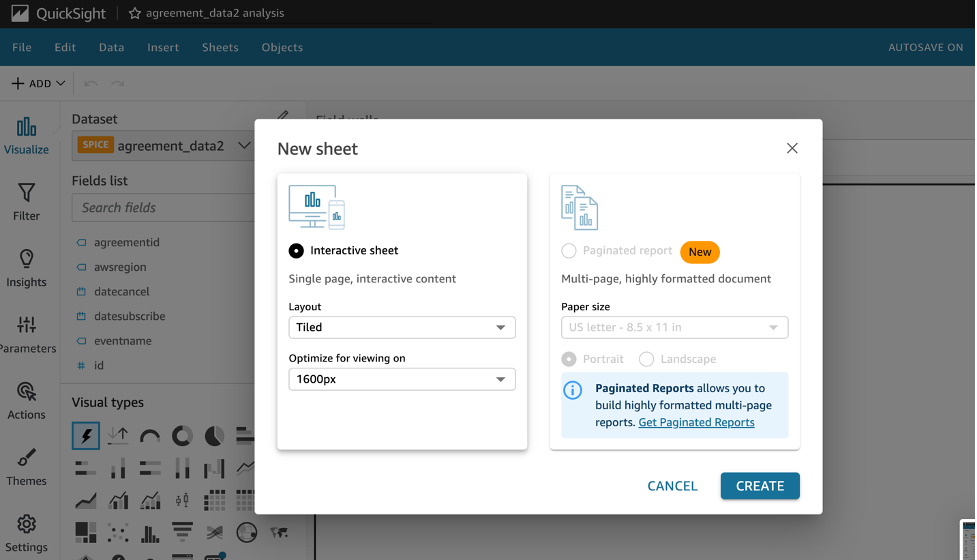
Task: Open the Sheets menu
Action: (220, 47)
